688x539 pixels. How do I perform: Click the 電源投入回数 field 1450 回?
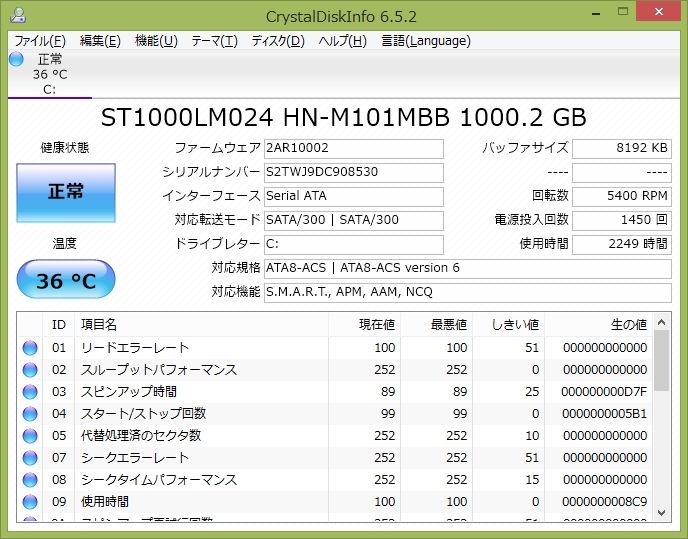tap(622, 220)
